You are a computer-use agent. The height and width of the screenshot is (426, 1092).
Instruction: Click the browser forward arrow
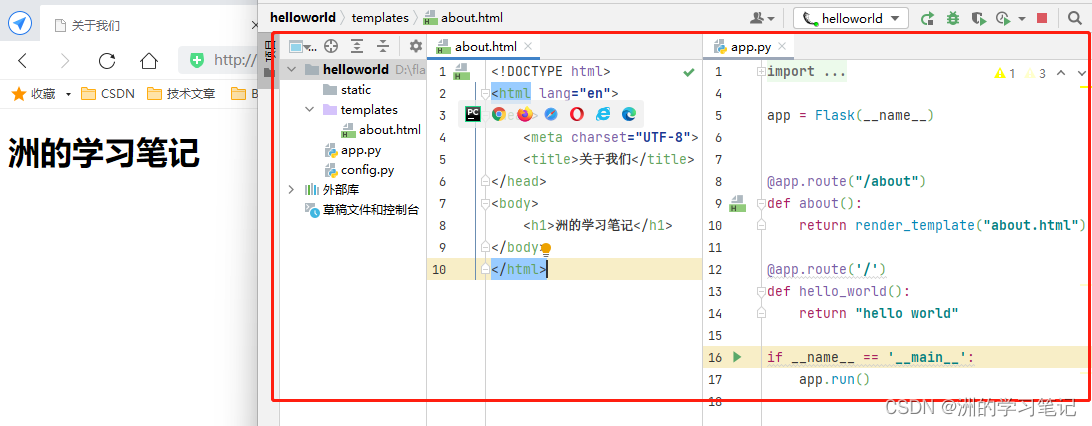65,61
